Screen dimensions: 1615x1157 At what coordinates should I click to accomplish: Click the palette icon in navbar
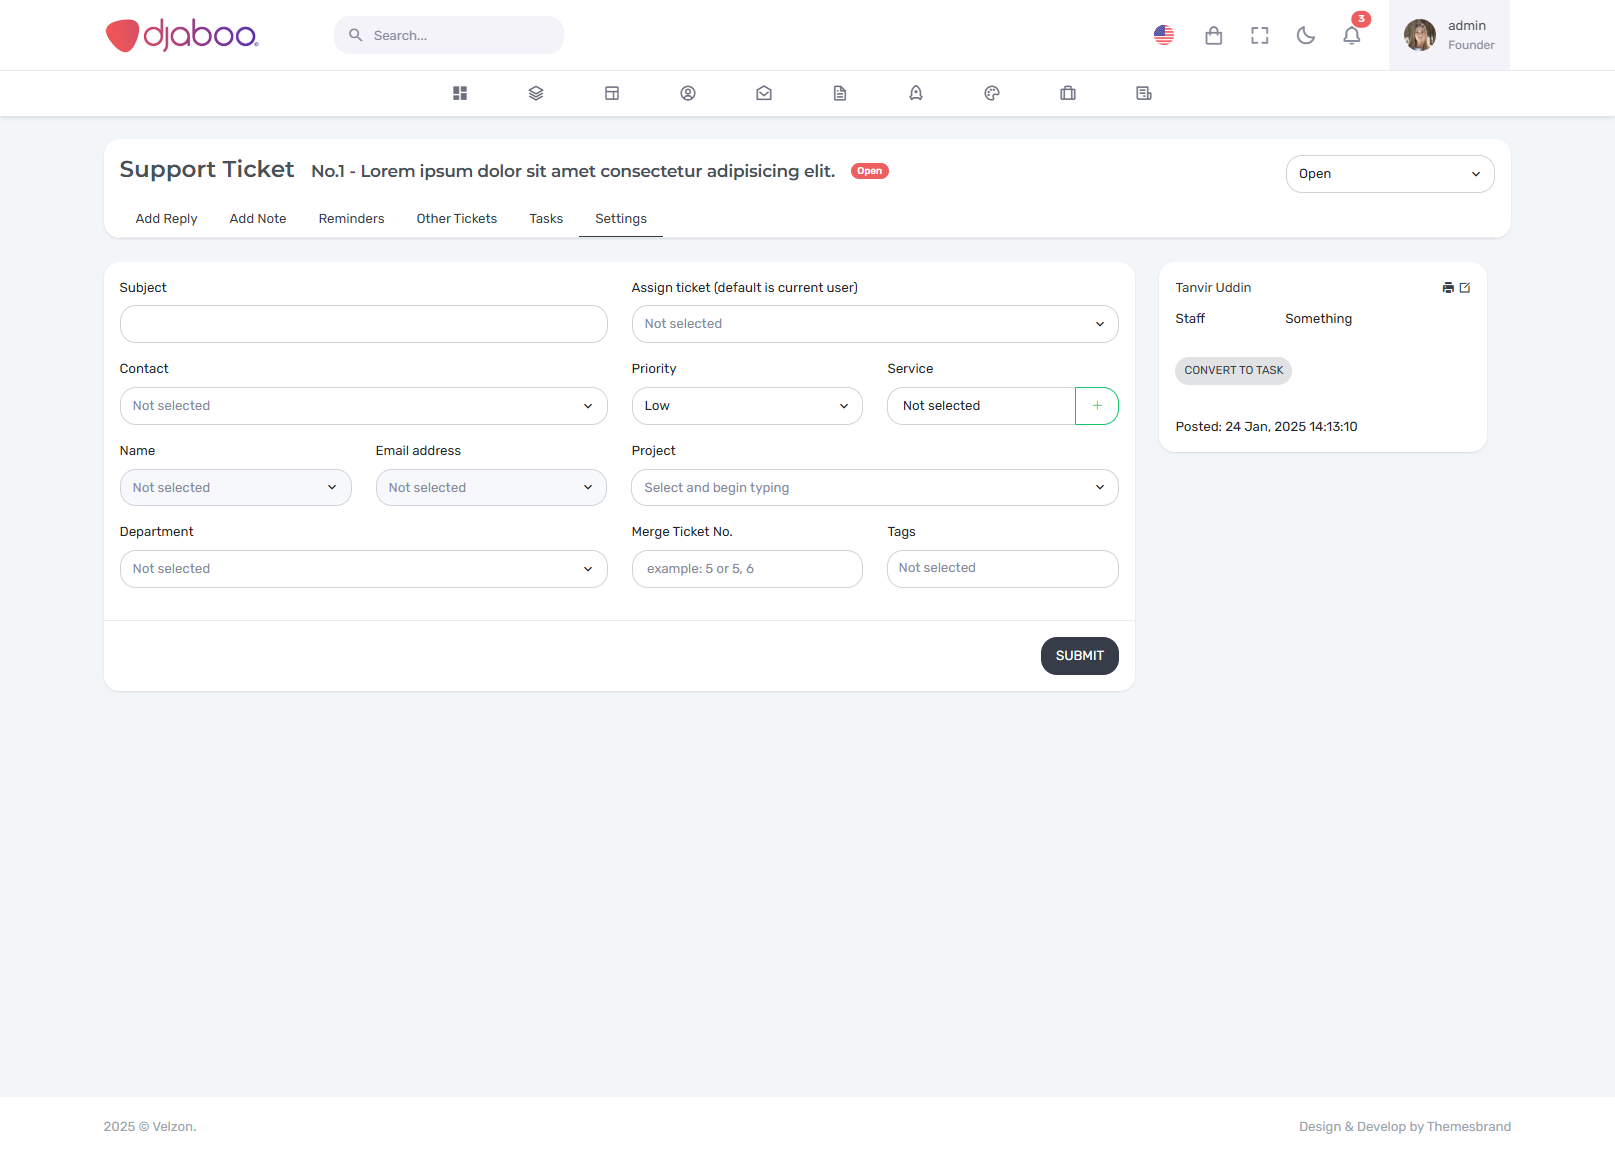point(992,93)
